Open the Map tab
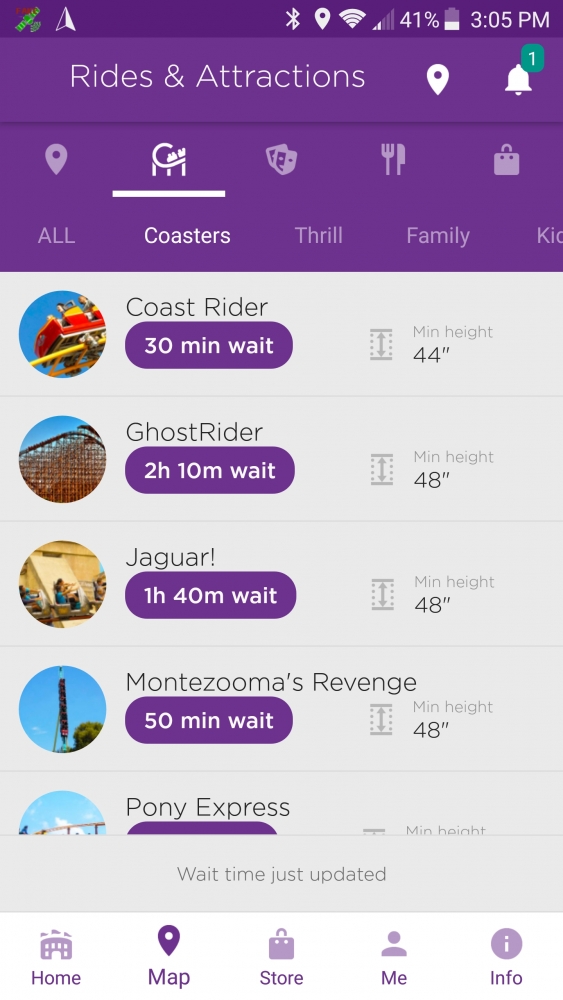This screenshot has width=563, height=1000. 169,957
